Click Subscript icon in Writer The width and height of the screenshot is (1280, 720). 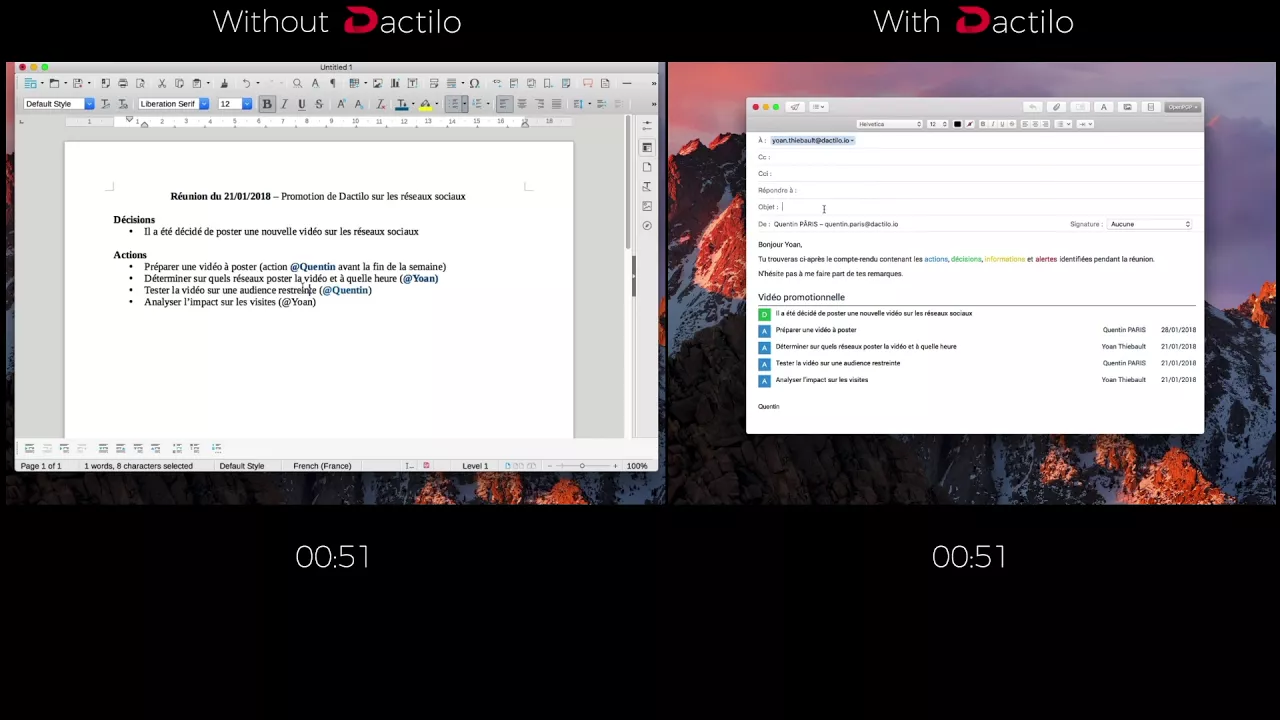coord(358,104)
